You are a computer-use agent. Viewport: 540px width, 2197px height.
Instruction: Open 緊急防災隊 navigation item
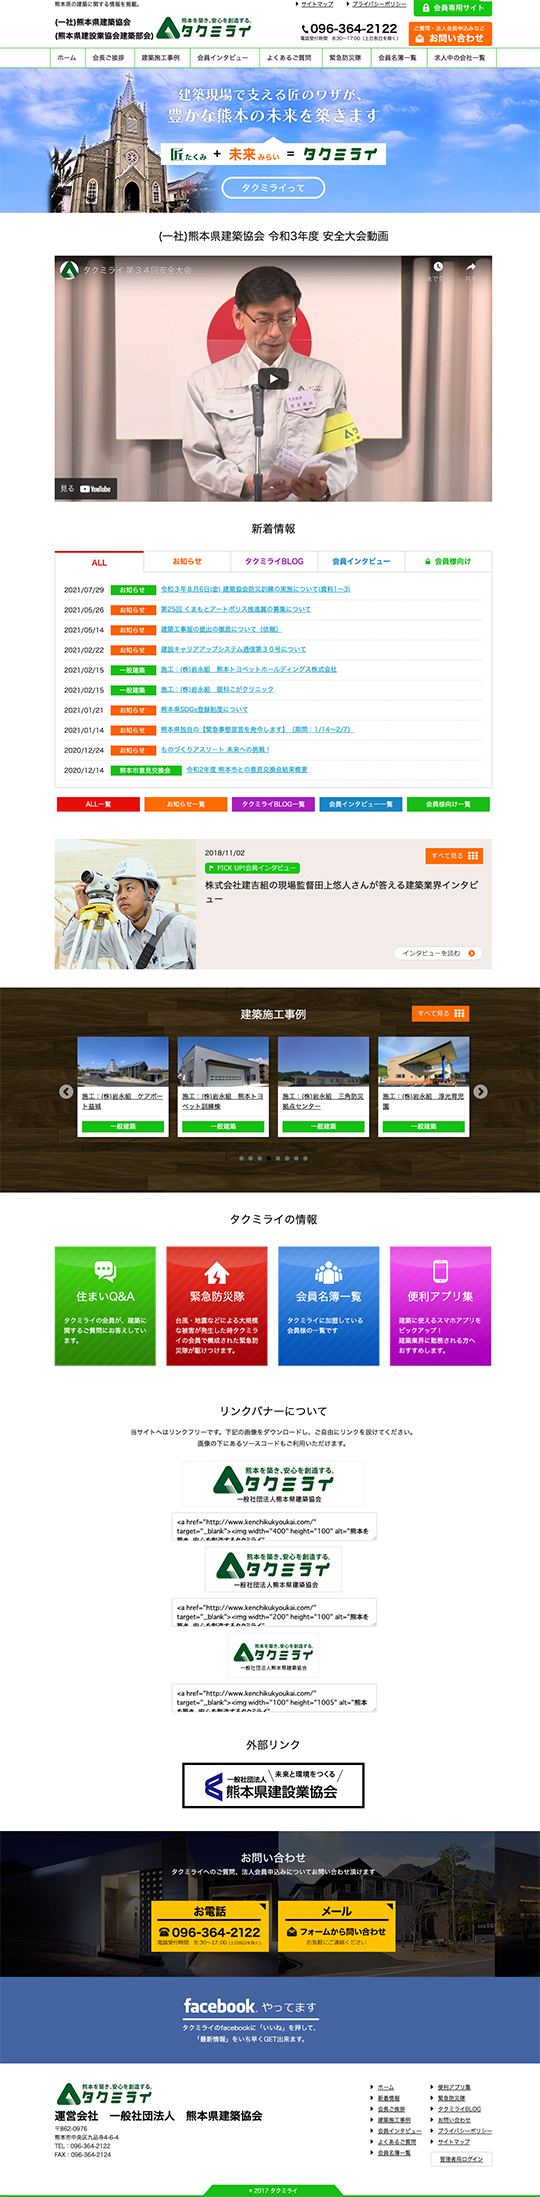coord(345,58)
